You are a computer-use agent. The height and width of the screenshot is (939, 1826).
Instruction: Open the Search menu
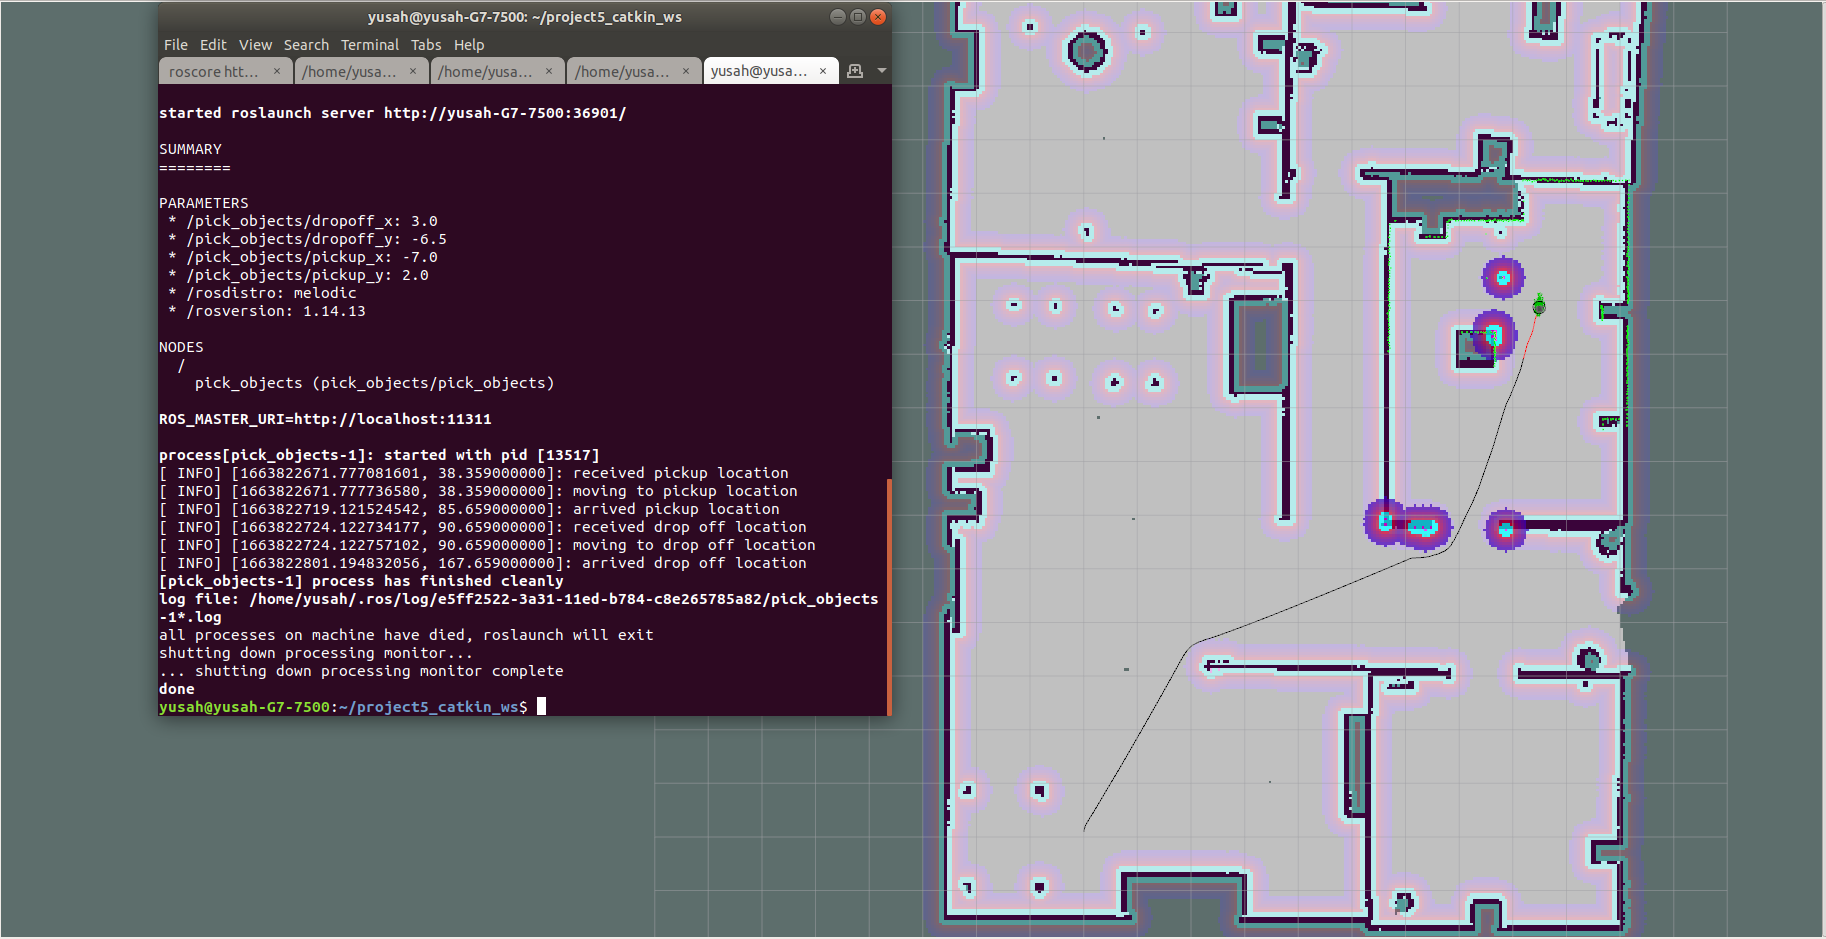tap(306, 45)
